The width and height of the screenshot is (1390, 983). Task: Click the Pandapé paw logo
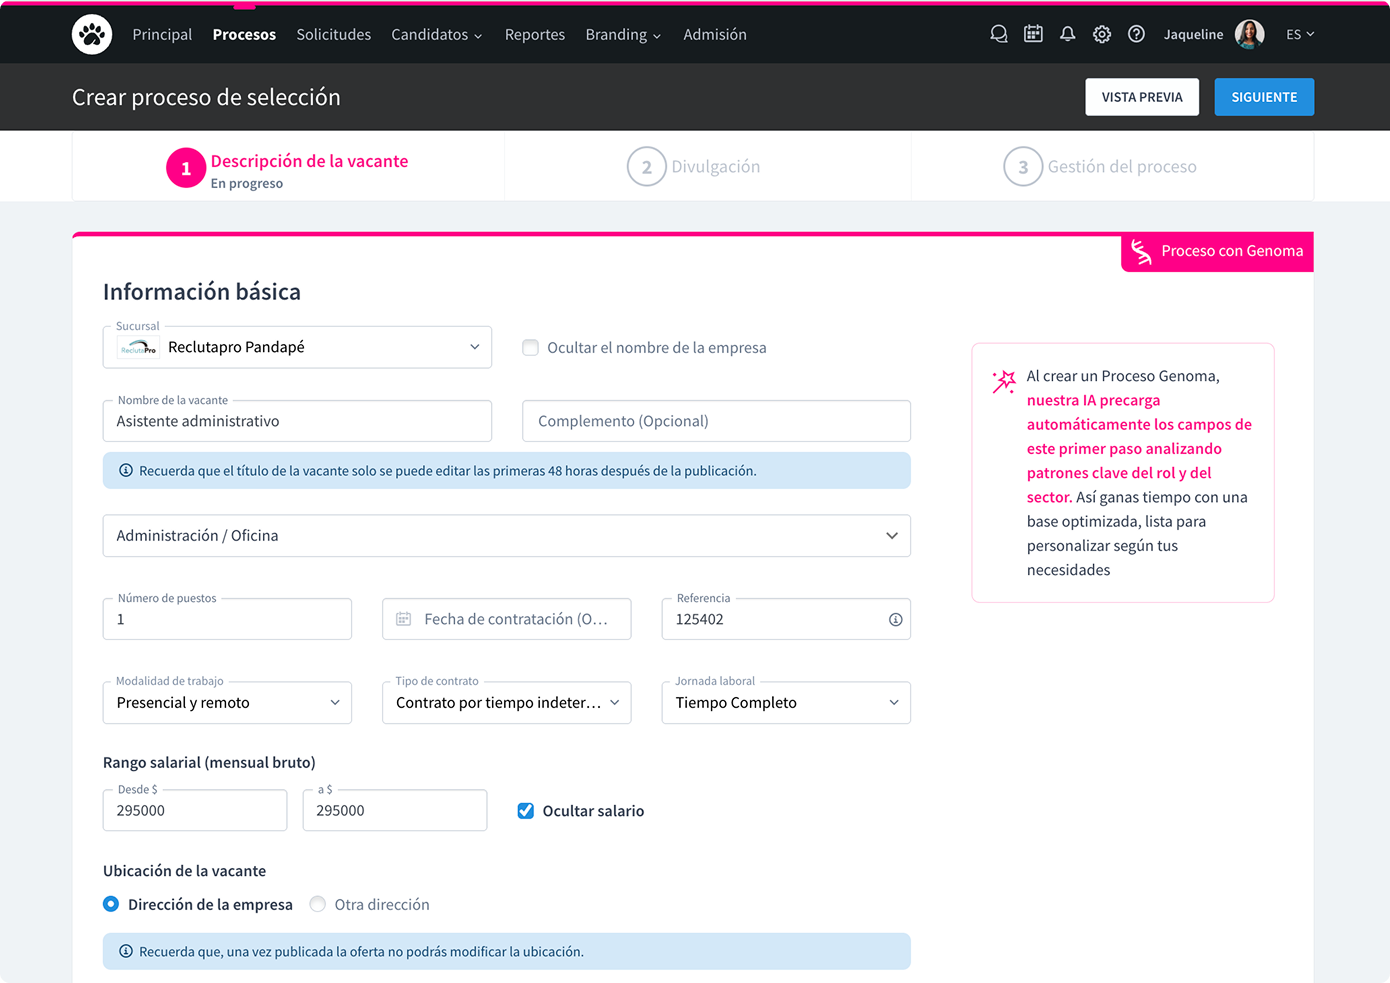tap(92, 35)
